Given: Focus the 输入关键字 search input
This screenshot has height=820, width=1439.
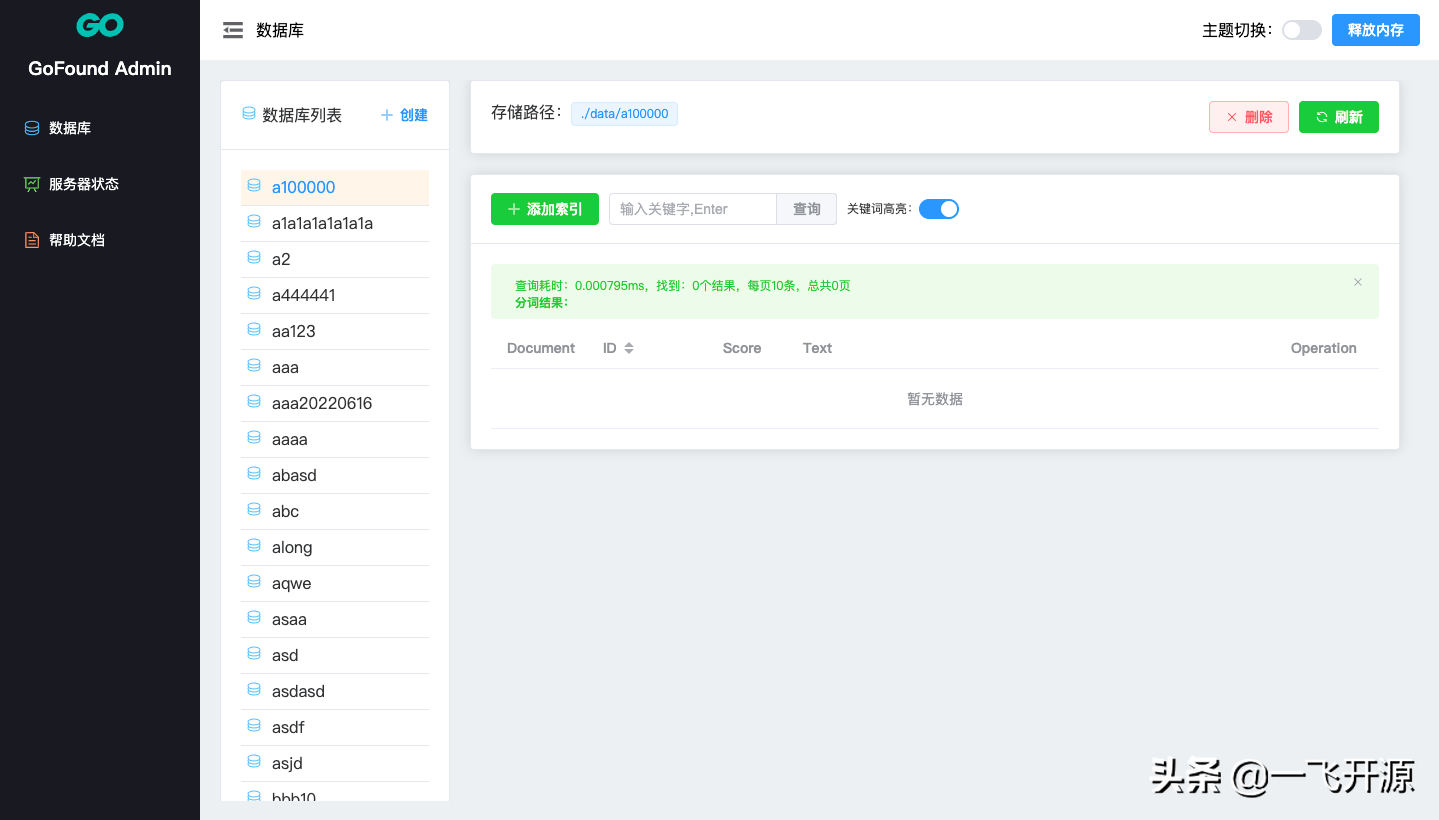Looking at the screenshot, I should tap(693, 209).
